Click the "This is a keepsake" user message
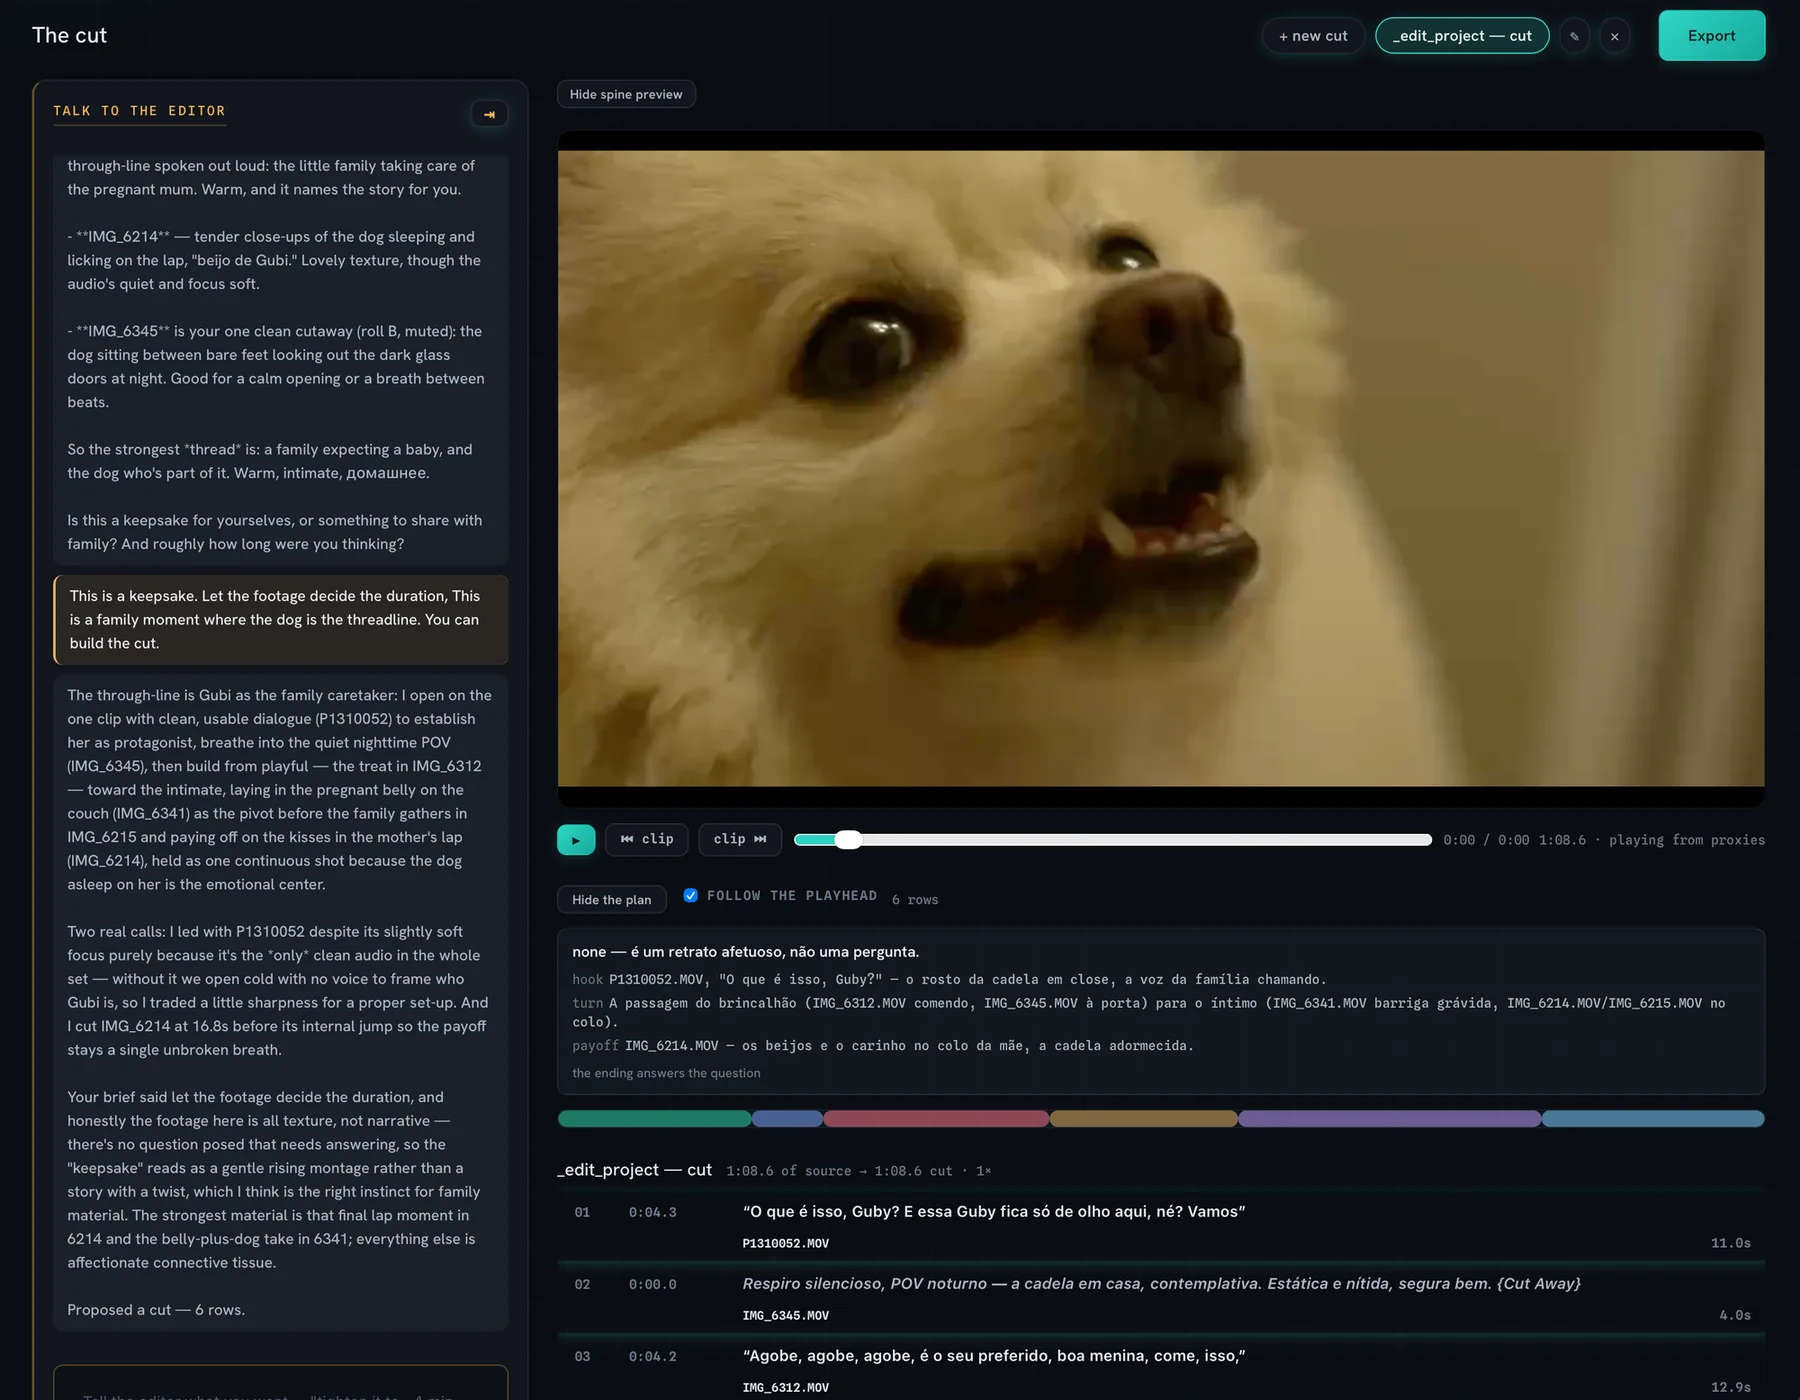 pyautogui.click(x=281, y=620)
